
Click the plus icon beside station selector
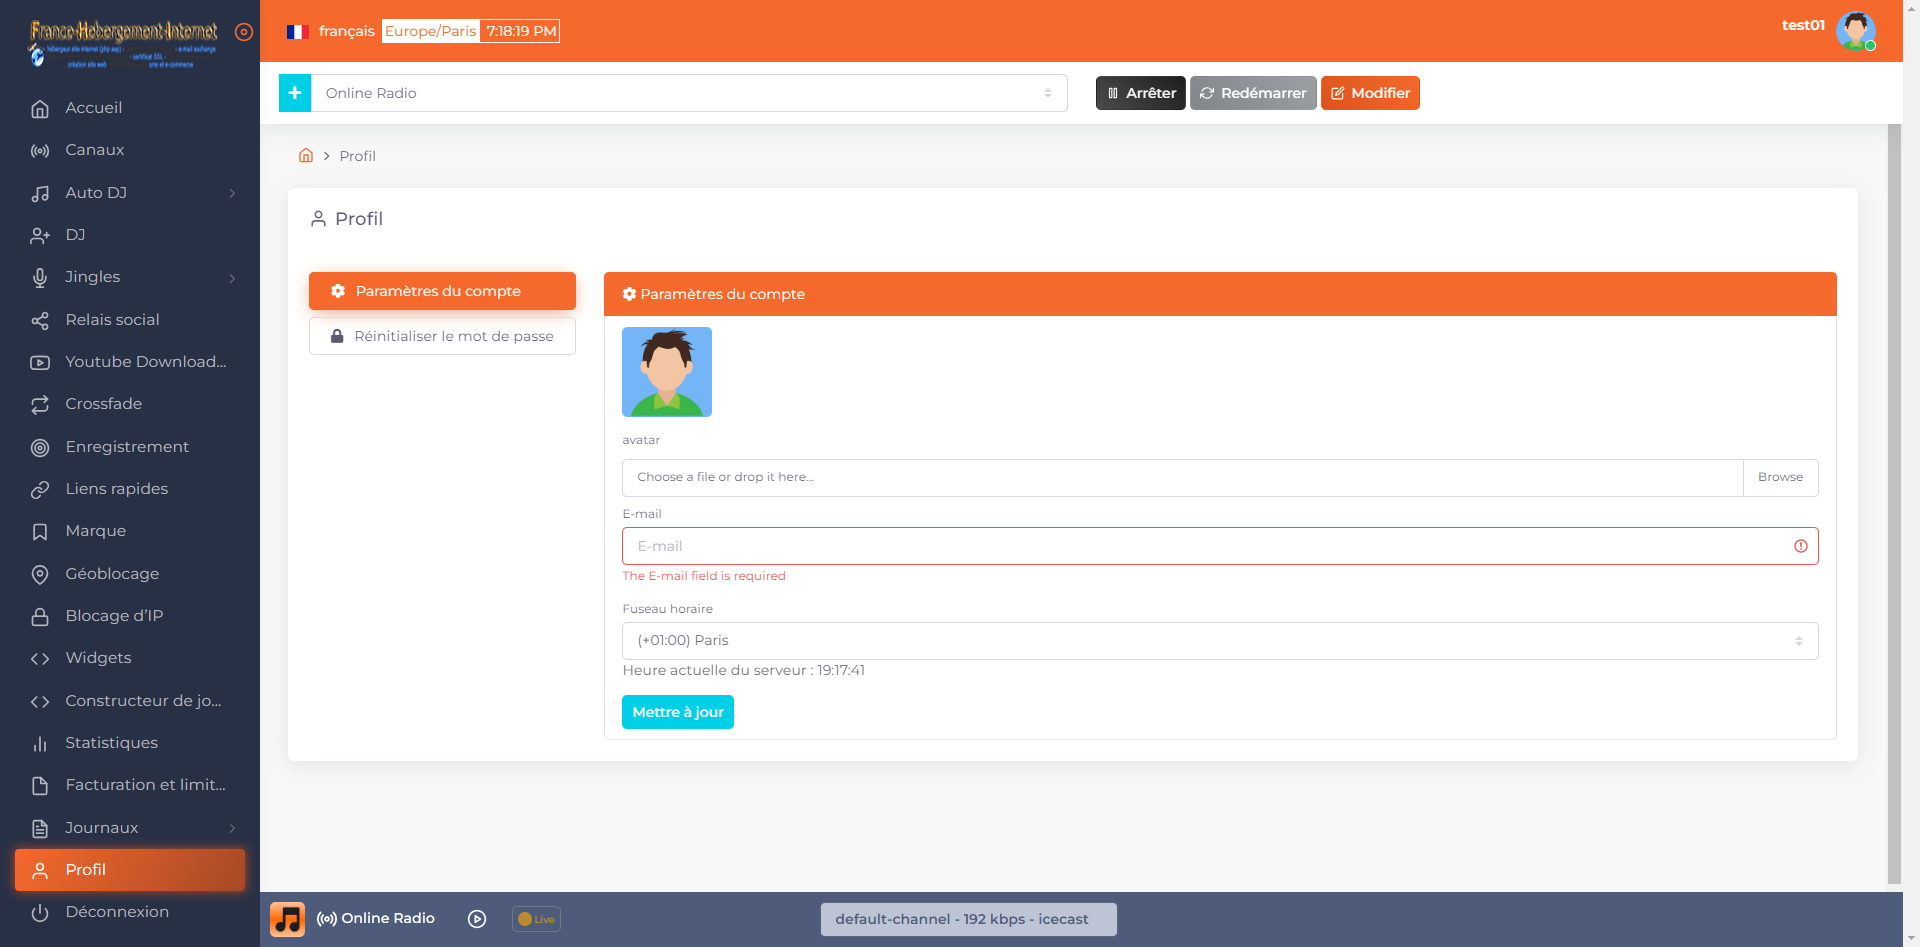click(x=295, y=93)
